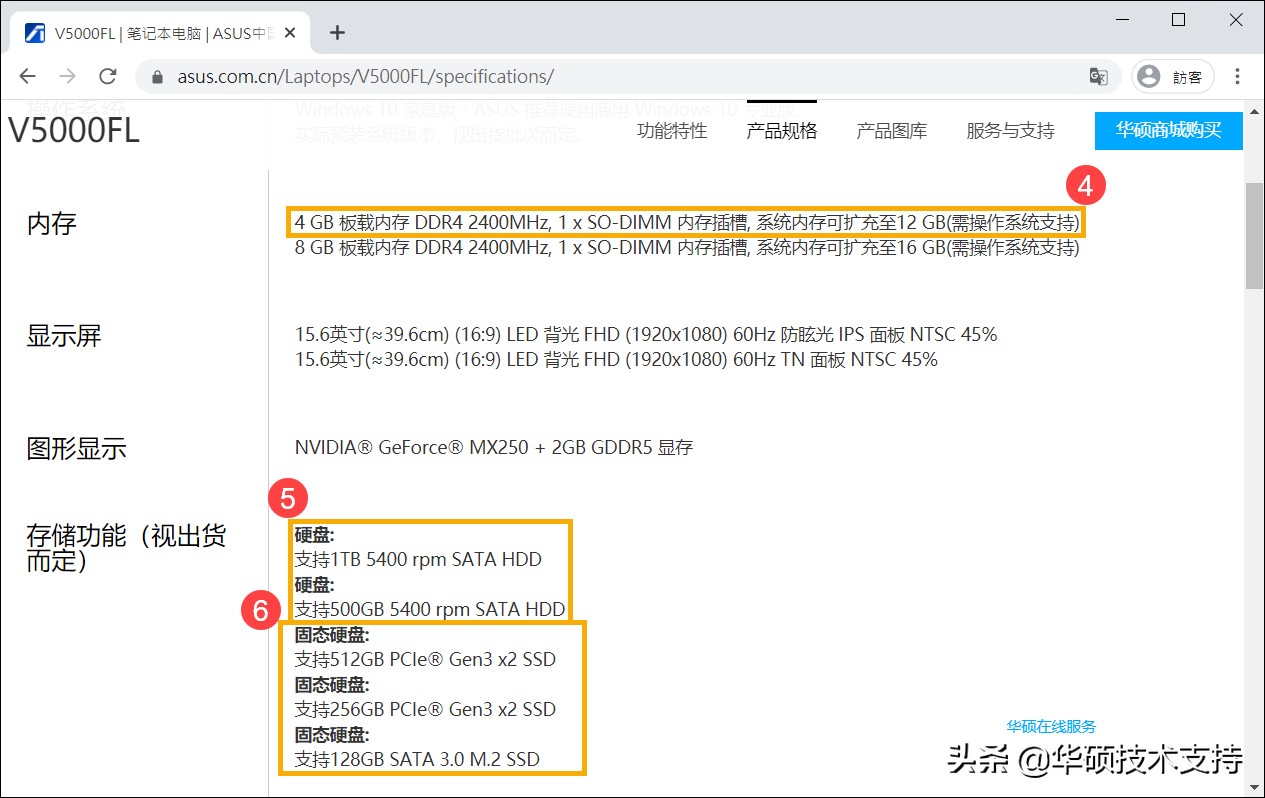The image size is (1265, 798).
Task: Reload the page with the refresh icon
Action: [x=108, y=76]
